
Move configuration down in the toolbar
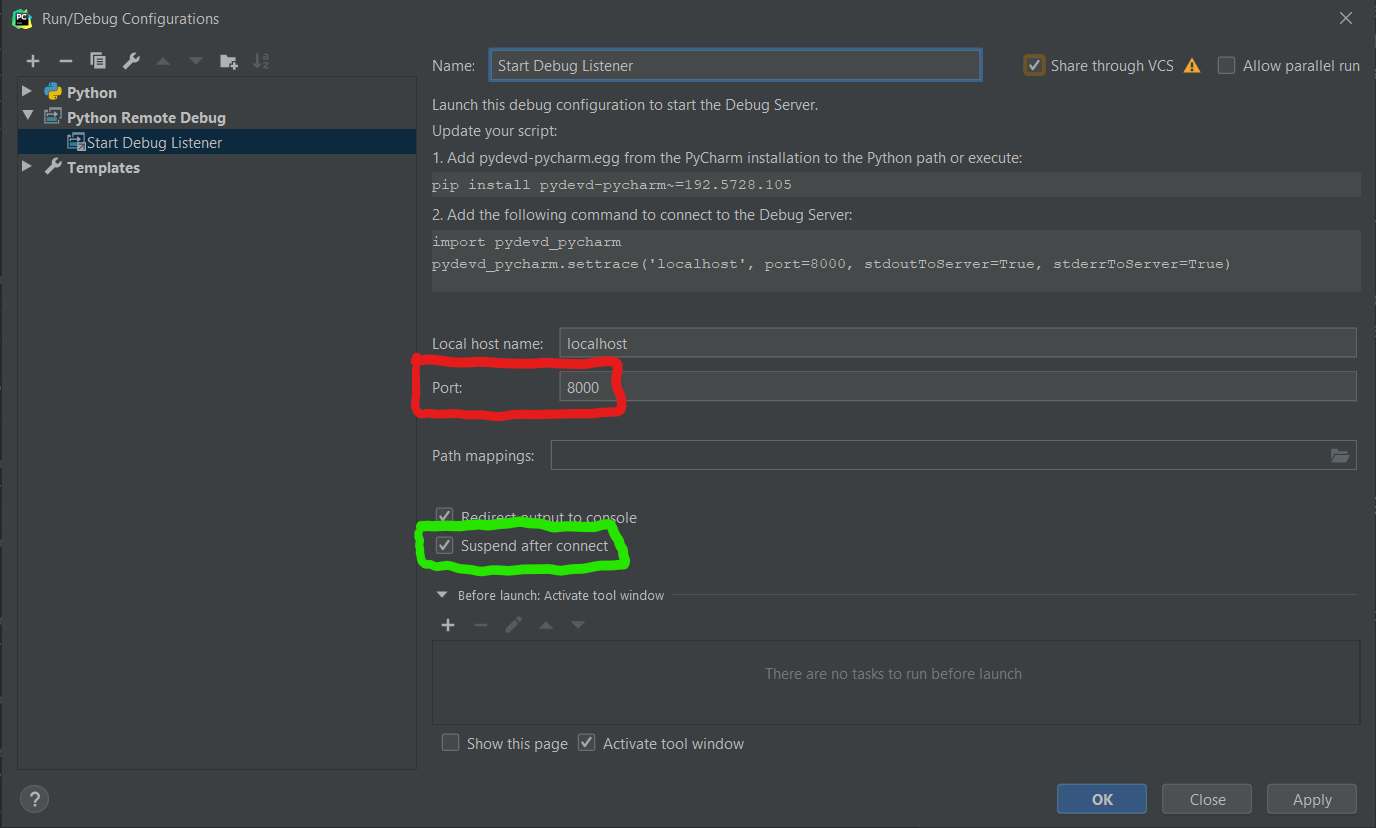tap(196, 61)
